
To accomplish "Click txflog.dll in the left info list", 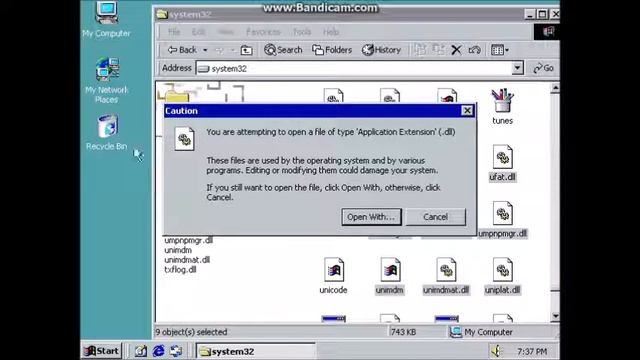I will pos(180,269).
